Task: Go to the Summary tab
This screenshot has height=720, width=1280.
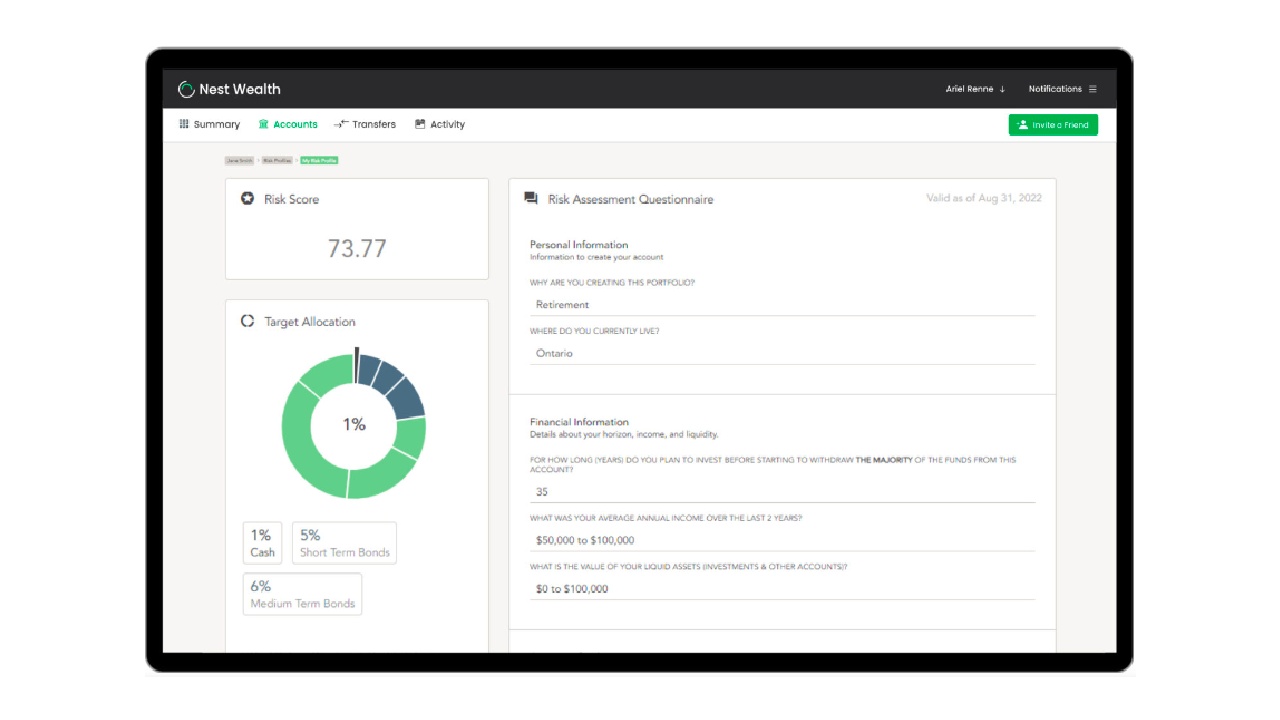Action: point(216,125)
